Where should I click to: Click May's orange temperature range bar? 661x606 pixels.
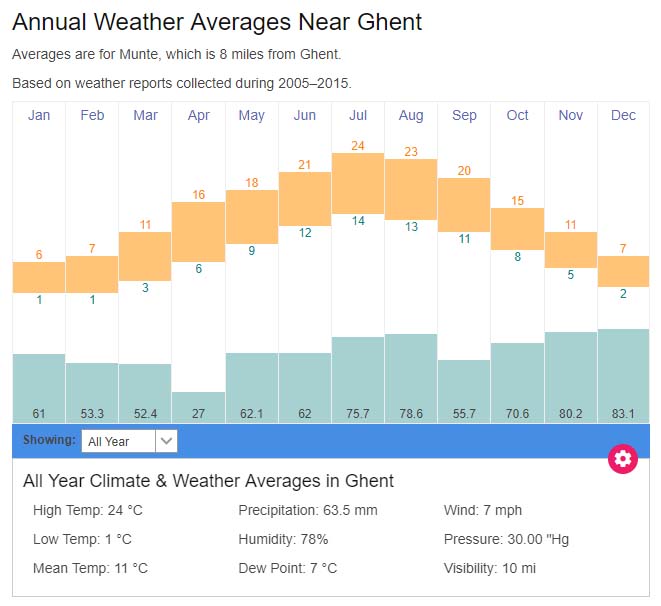252,216
